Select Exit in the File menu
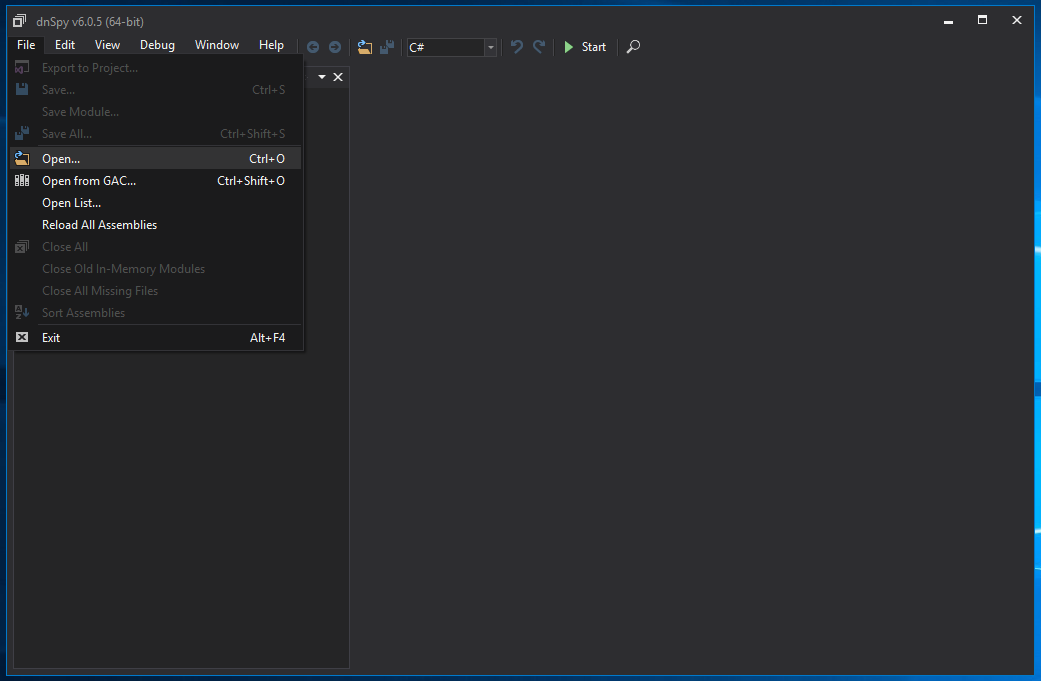 pyautogui.click(x=51, y=338)
